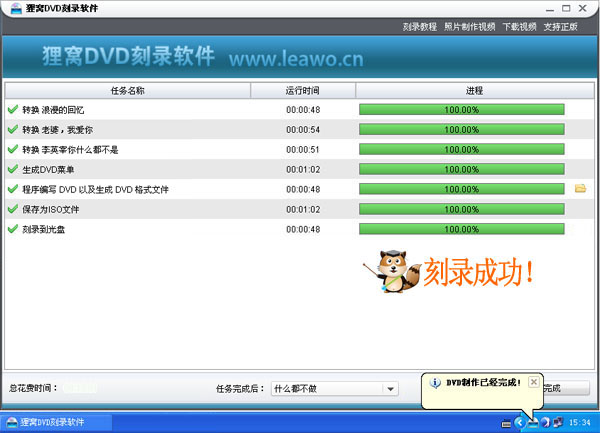Click the raccoon mascot image
This screenshot has height=433, width=600.
(391, 271)
